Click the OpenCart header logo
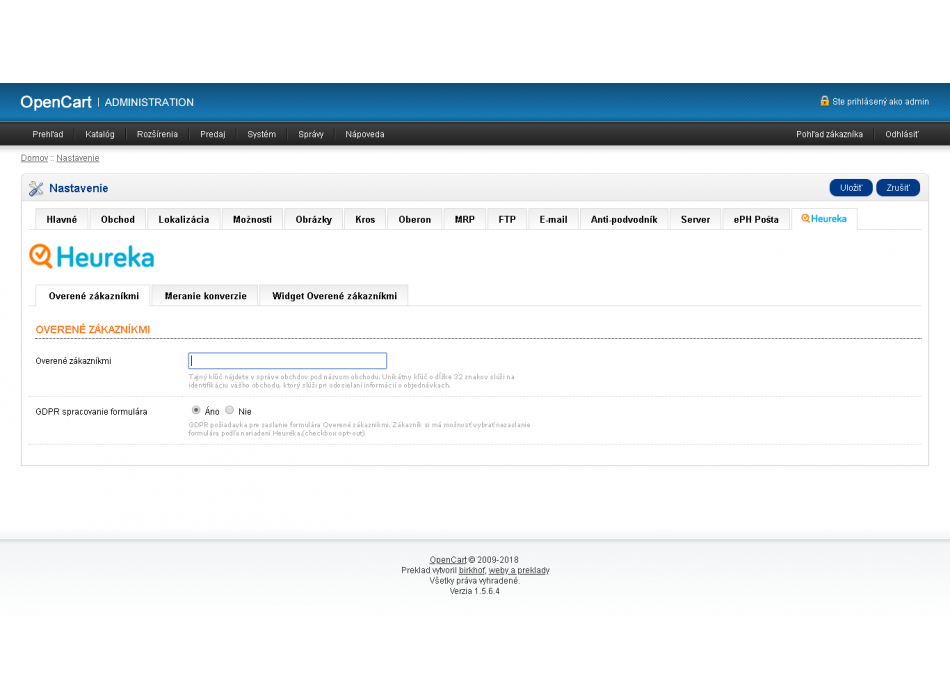 56,102
